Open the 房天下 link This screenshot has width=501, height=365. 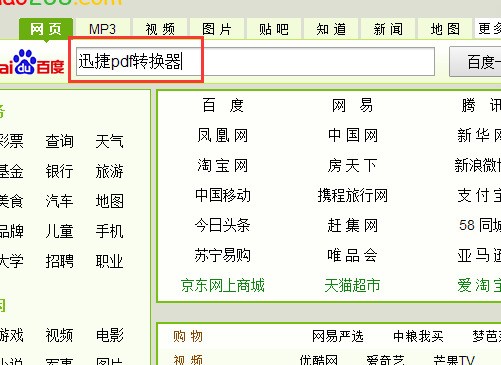click(x=353, y=165)
